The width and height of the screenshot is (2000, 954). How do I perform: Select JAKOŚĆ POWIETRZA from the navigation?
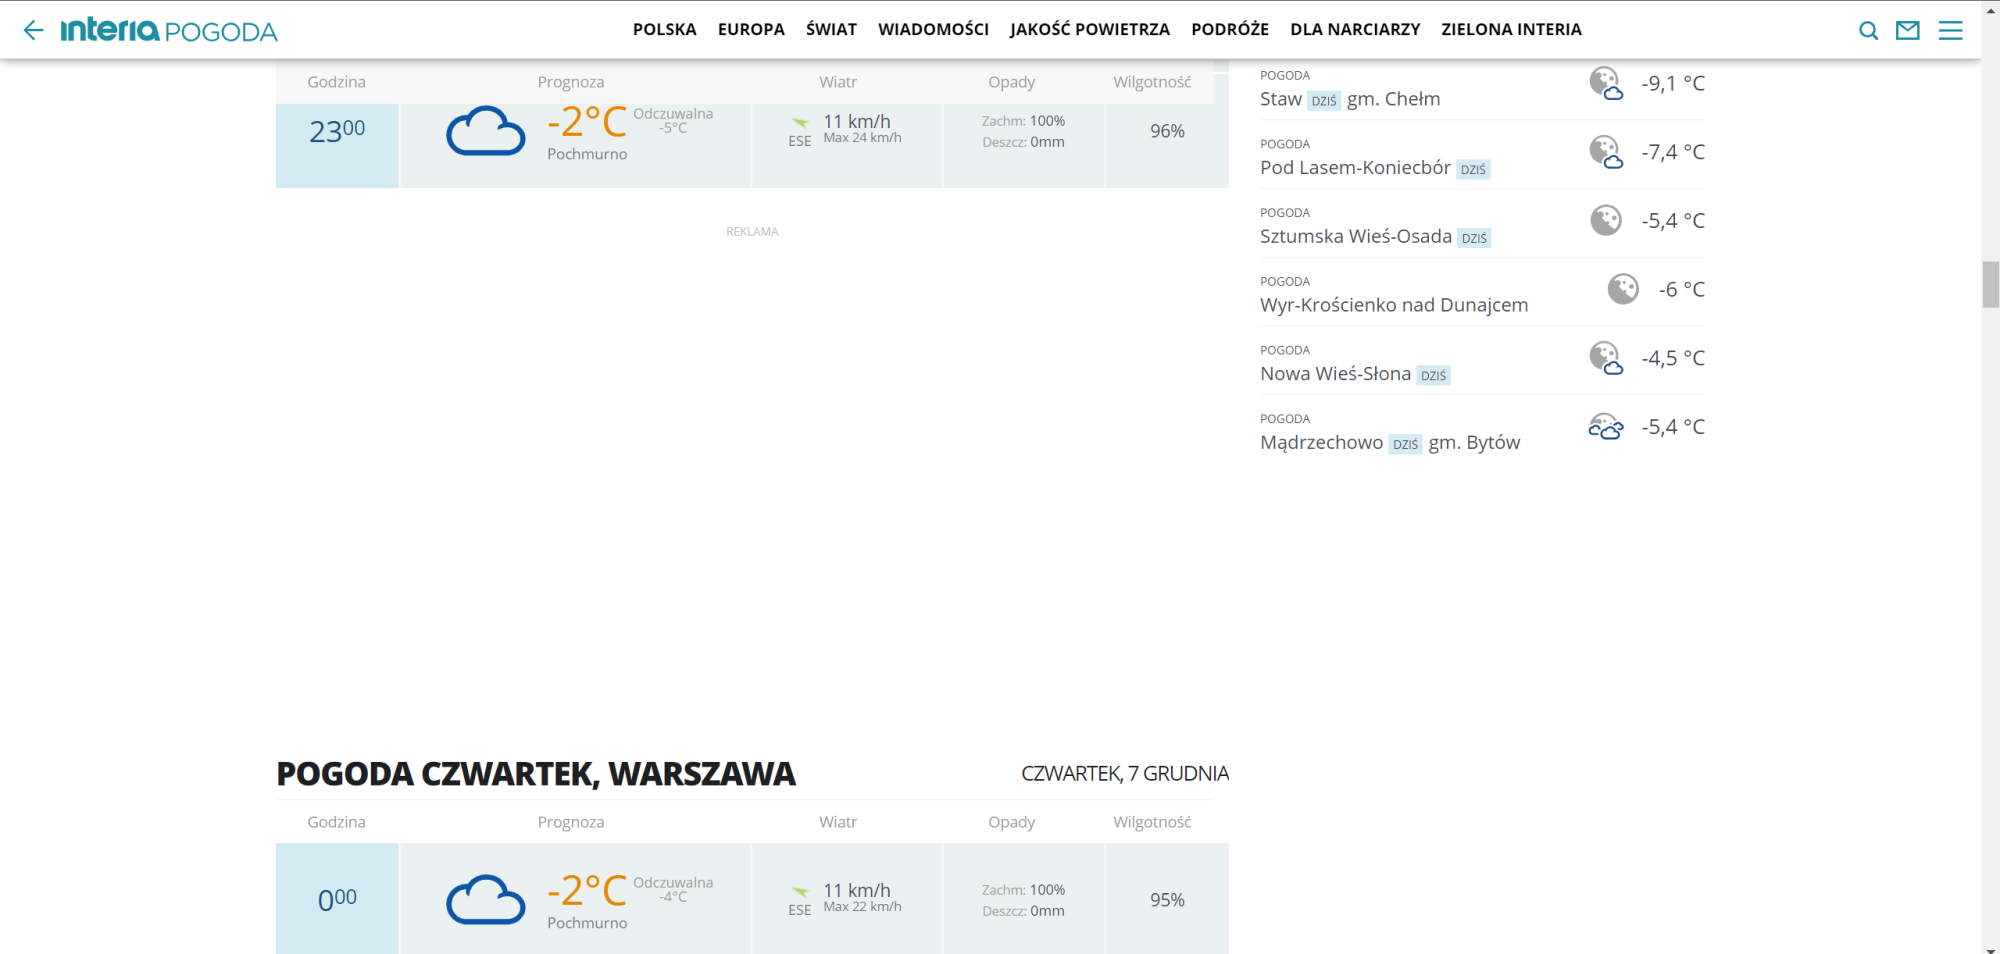pos(1089,29)
